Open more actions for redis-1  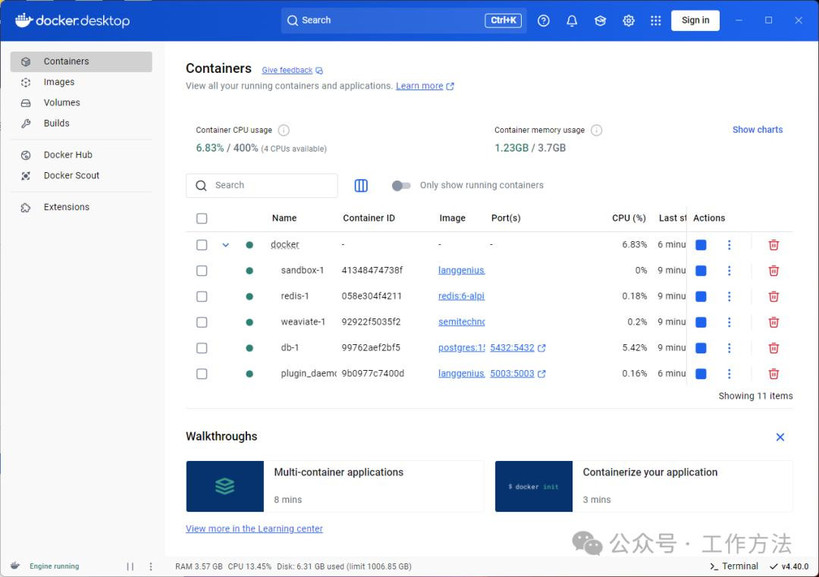click(x=729, y=297)
